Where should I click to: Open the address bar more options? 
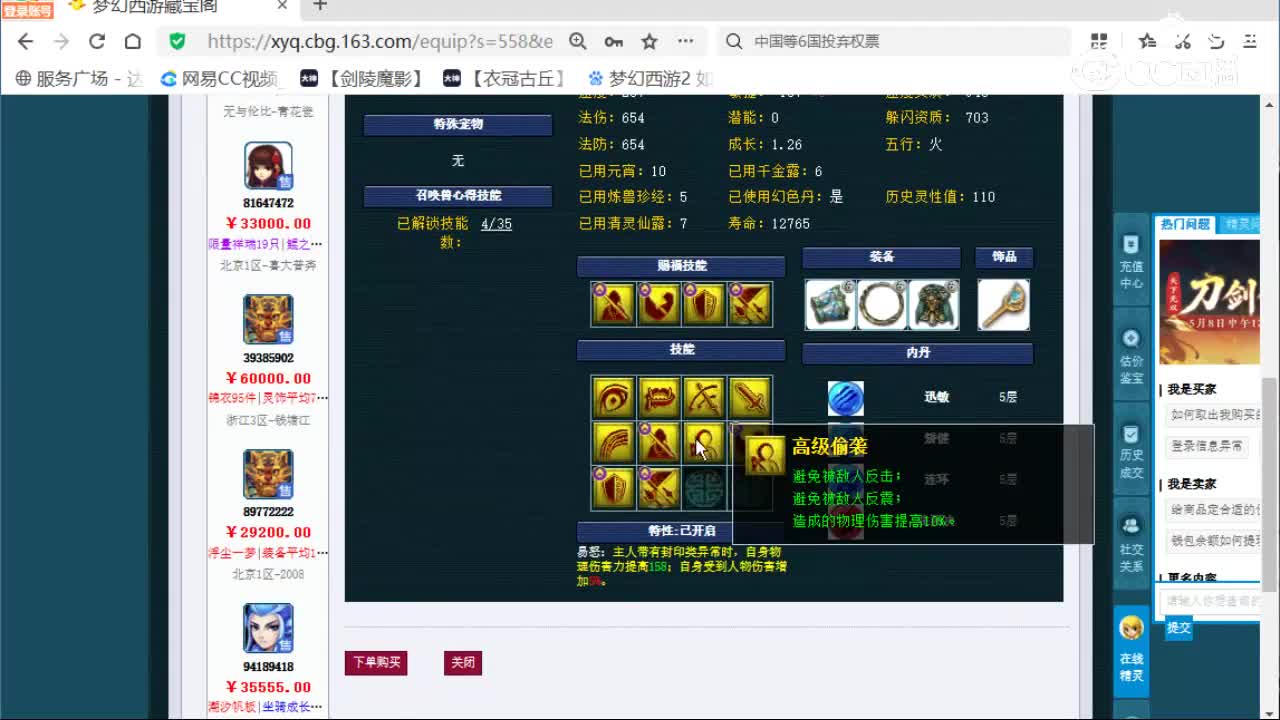pos(686,41)
